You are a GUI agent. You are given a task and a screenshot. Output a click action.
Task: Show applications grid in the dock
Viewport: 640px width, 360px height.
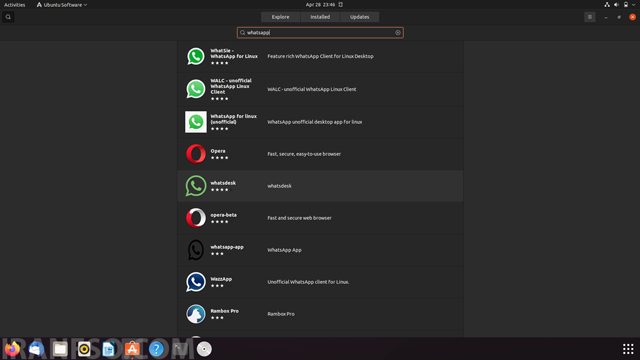[628, 349]
